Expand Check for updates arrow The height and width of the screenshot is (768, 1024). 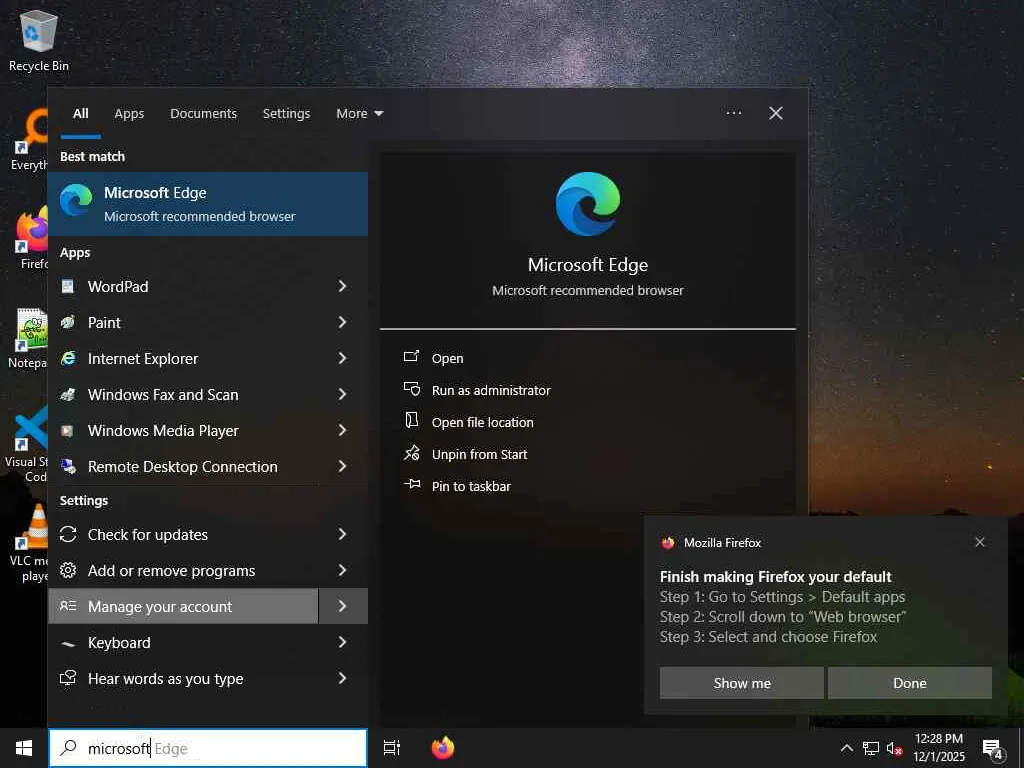click(x=342, y=534)
